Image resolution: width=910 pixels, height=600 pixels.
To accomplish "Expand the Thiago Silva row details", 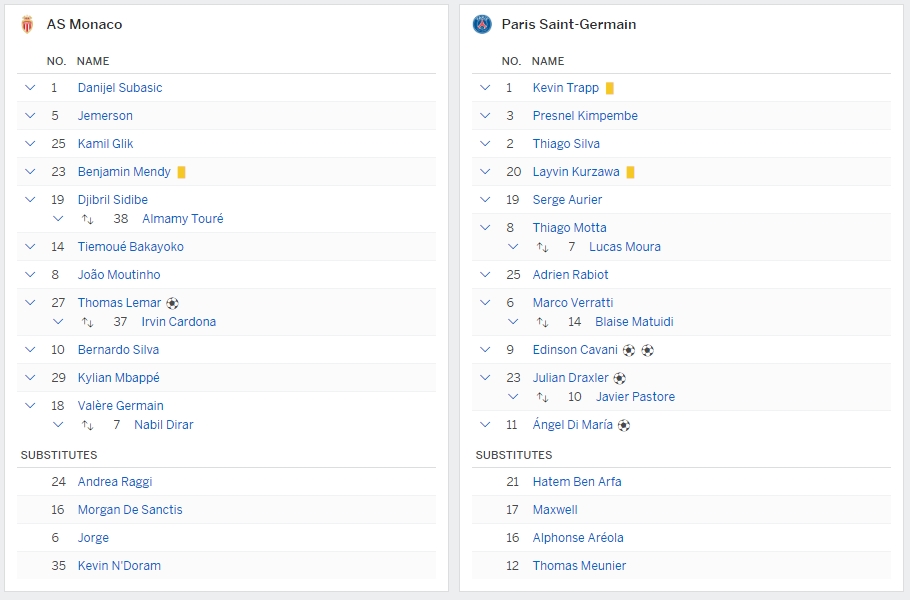I will [x=486, y=144].
